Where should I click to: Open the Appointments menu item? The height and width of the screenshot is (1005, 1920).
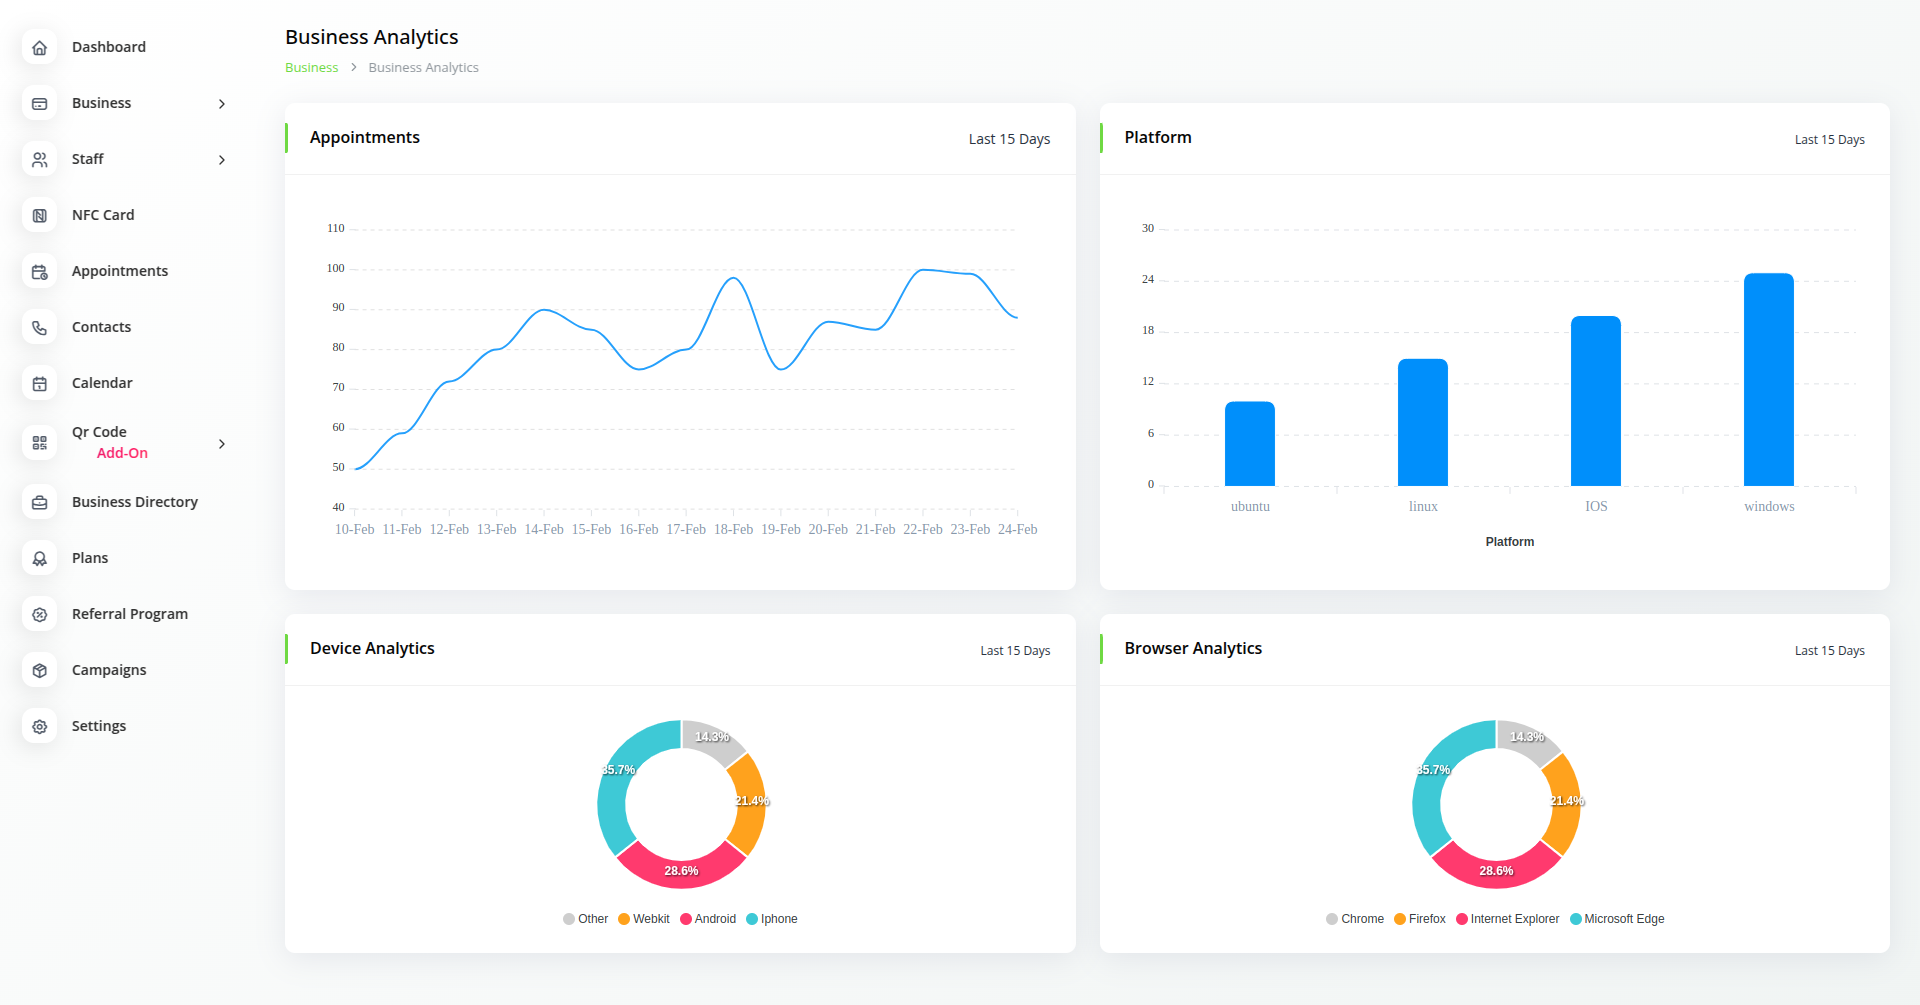coord(120,271)
